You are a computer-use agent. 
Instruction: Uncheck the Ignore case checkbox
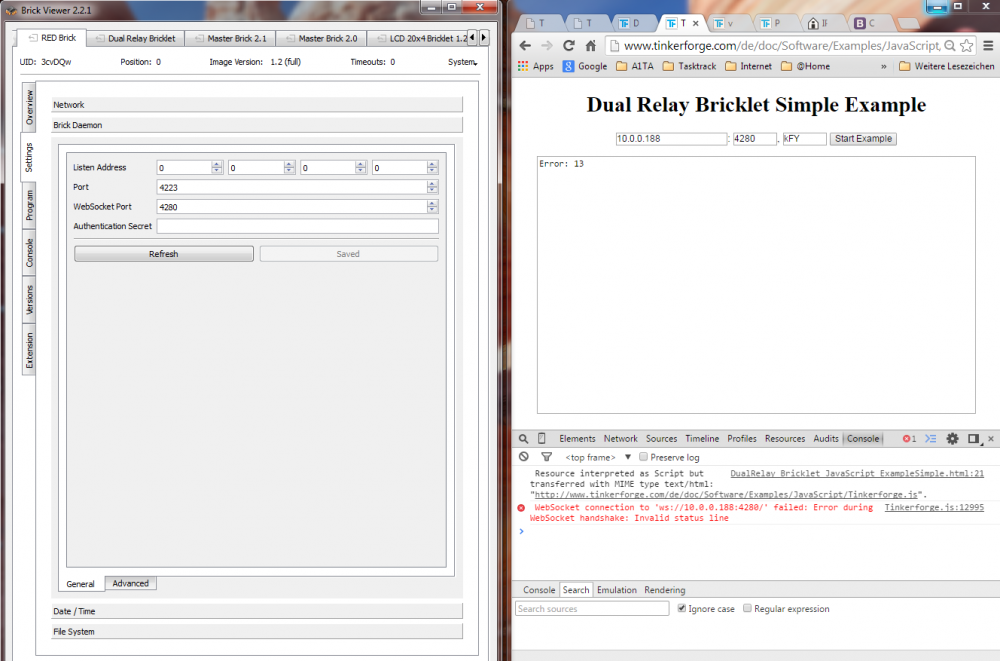pyautogui.click(x=682, y=608)
